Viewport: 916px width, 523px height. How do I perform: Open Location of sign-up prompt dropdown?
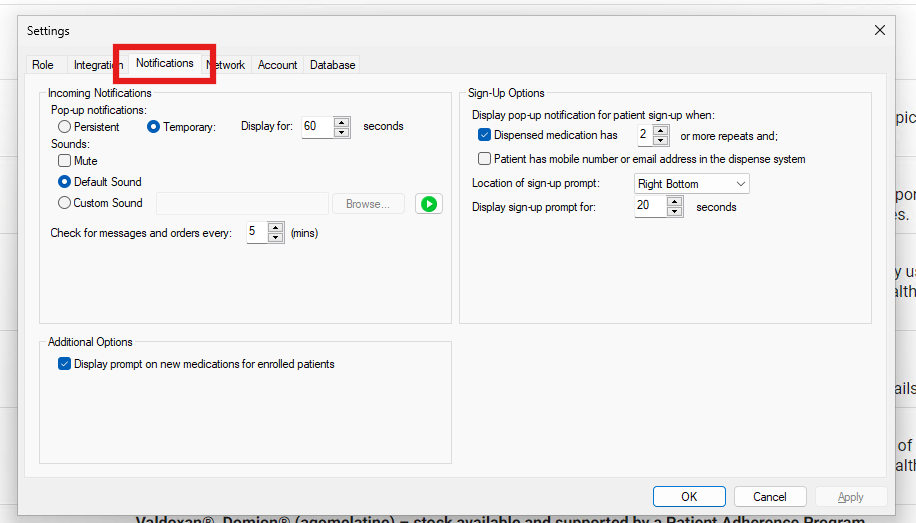tap(692, 184)
